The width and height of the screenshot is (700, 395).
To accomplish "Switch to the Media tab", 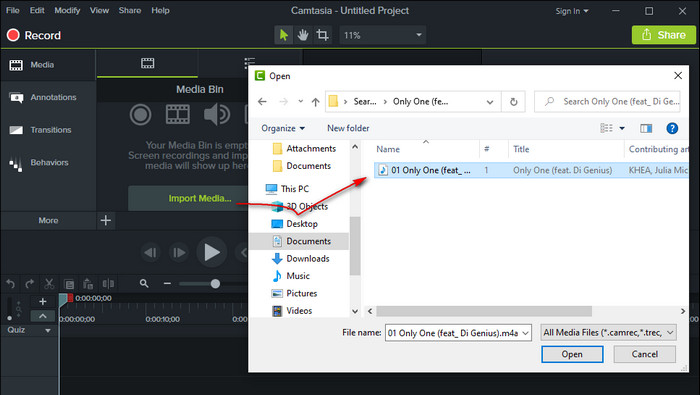I will point(48,65).
